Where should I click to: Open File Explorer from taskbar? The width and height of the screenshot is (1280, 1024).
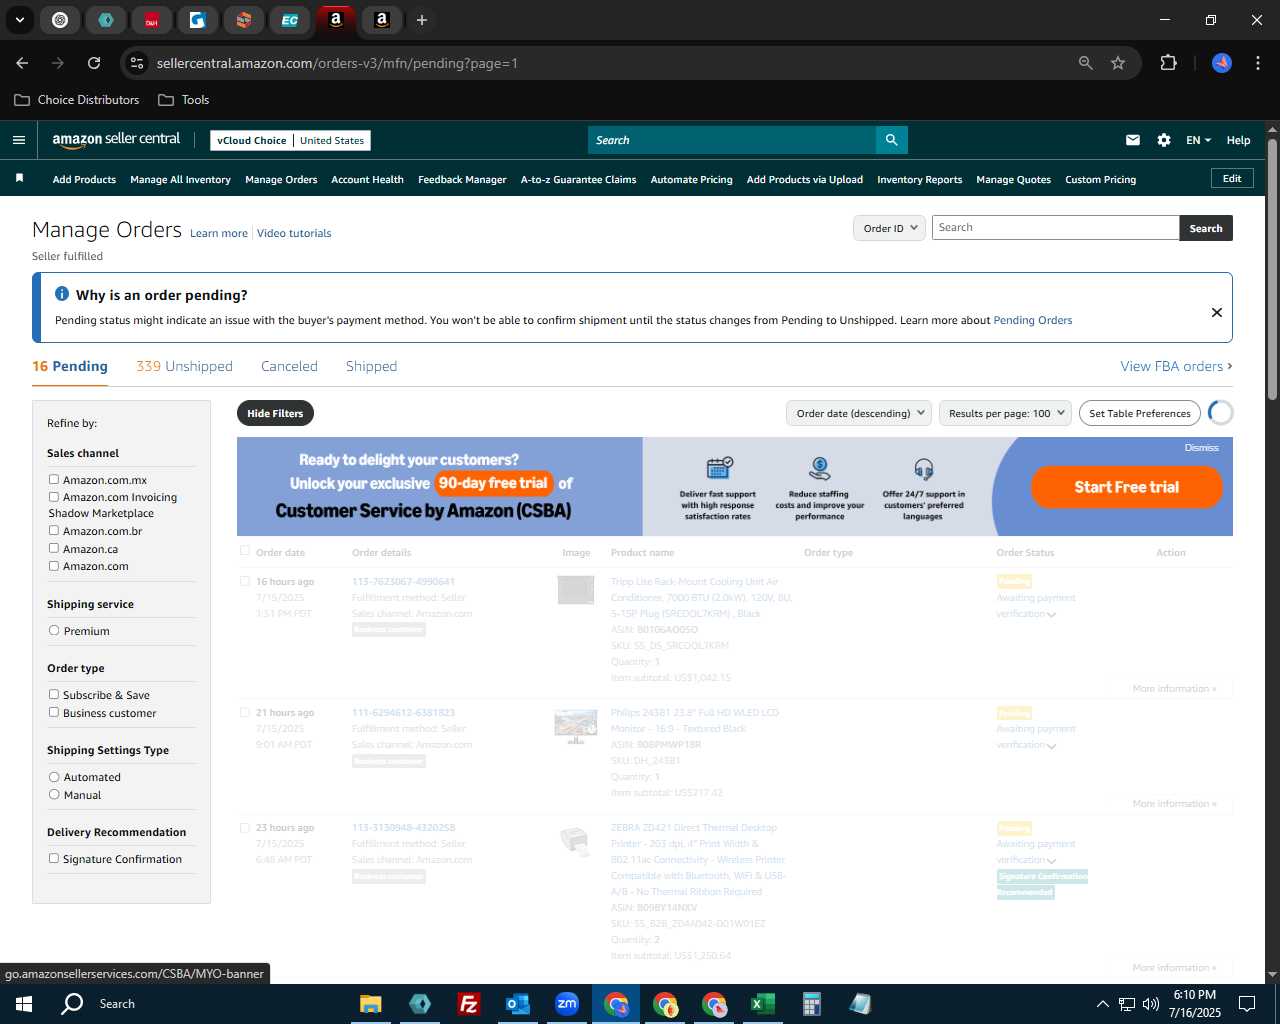coord(371,1004)
